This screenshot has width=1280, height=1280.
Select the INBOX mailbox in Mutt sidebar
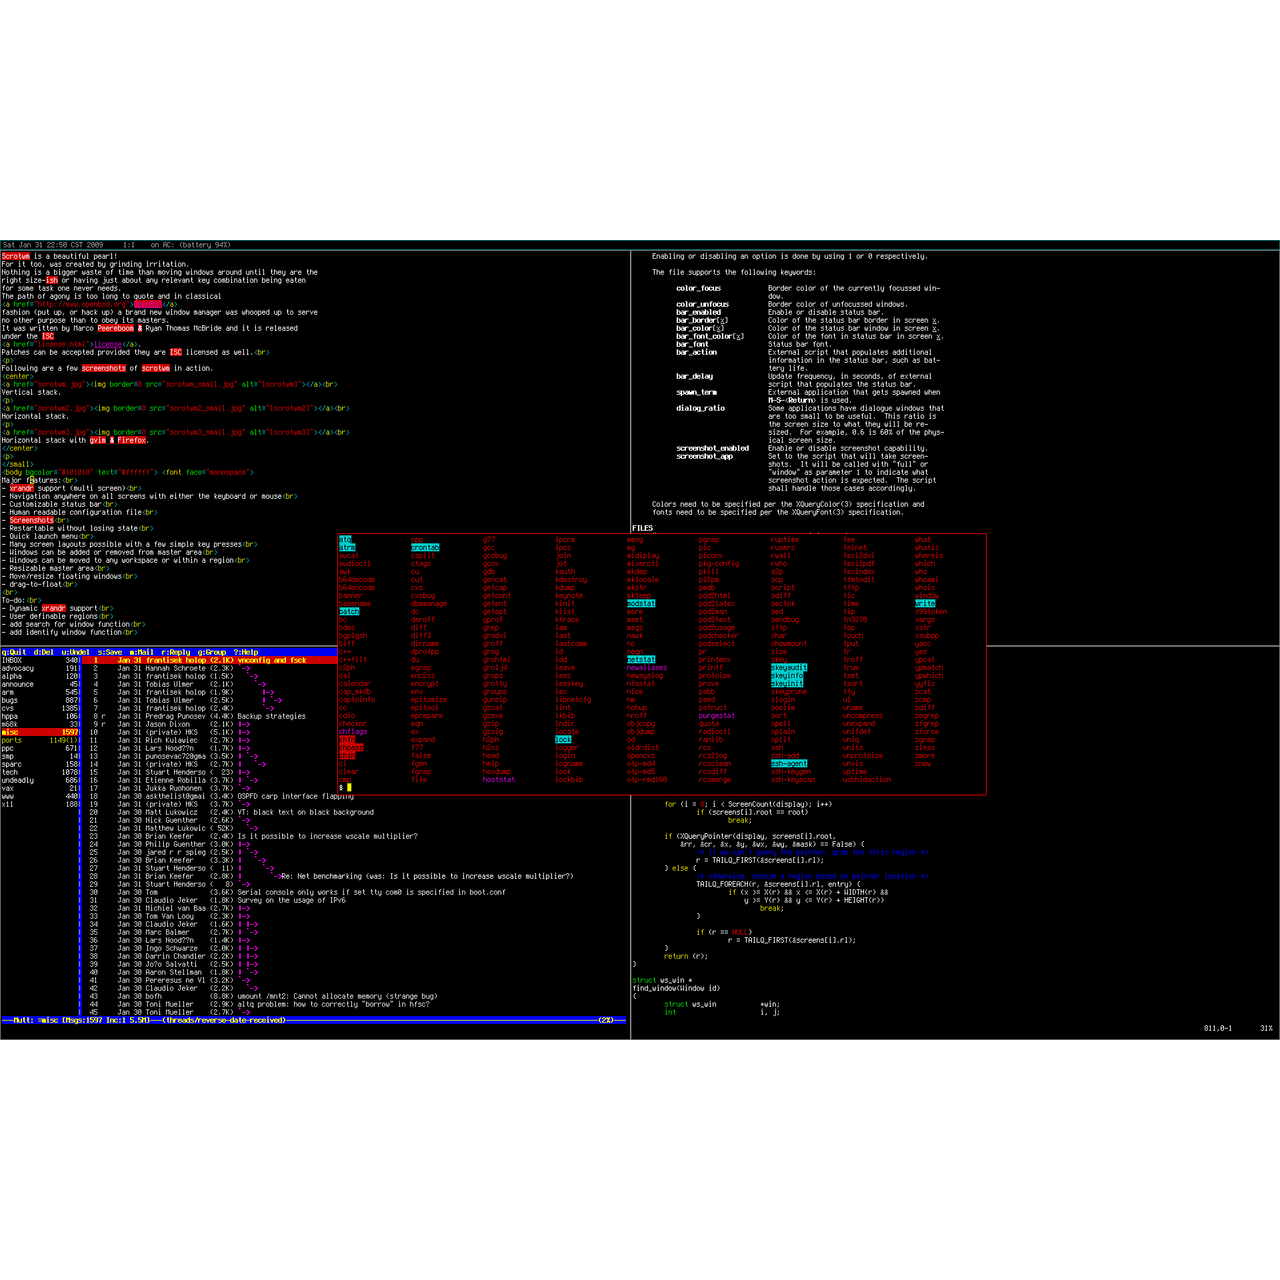12,660
